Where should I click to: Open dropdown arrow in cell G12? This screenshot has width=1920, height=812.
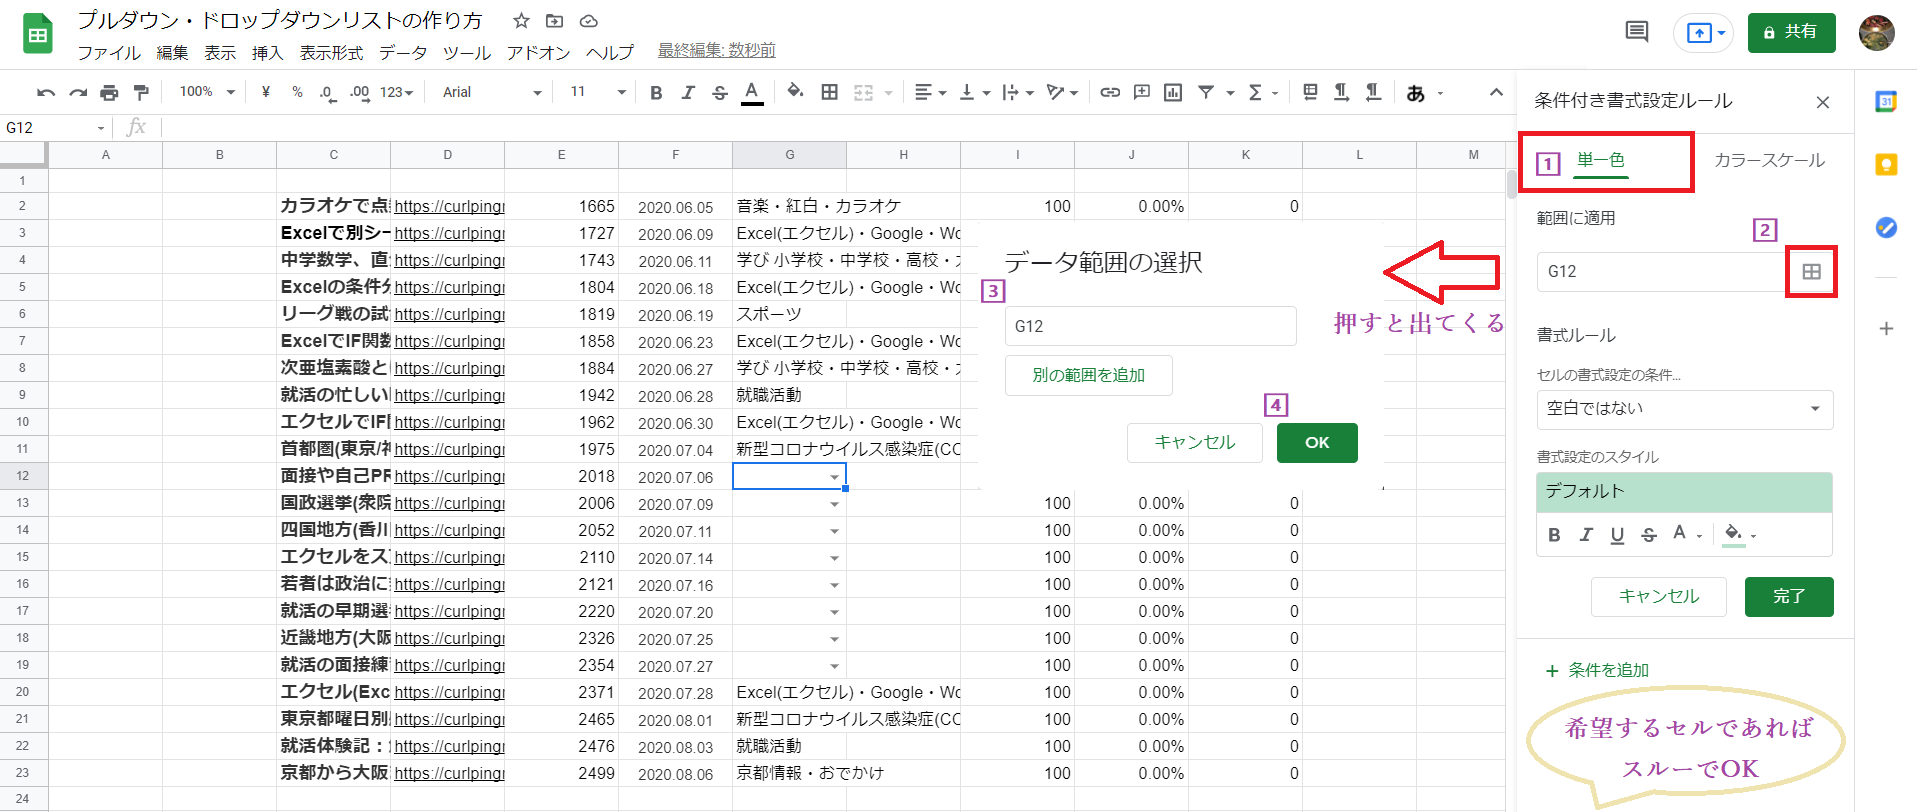click(834, 477)
